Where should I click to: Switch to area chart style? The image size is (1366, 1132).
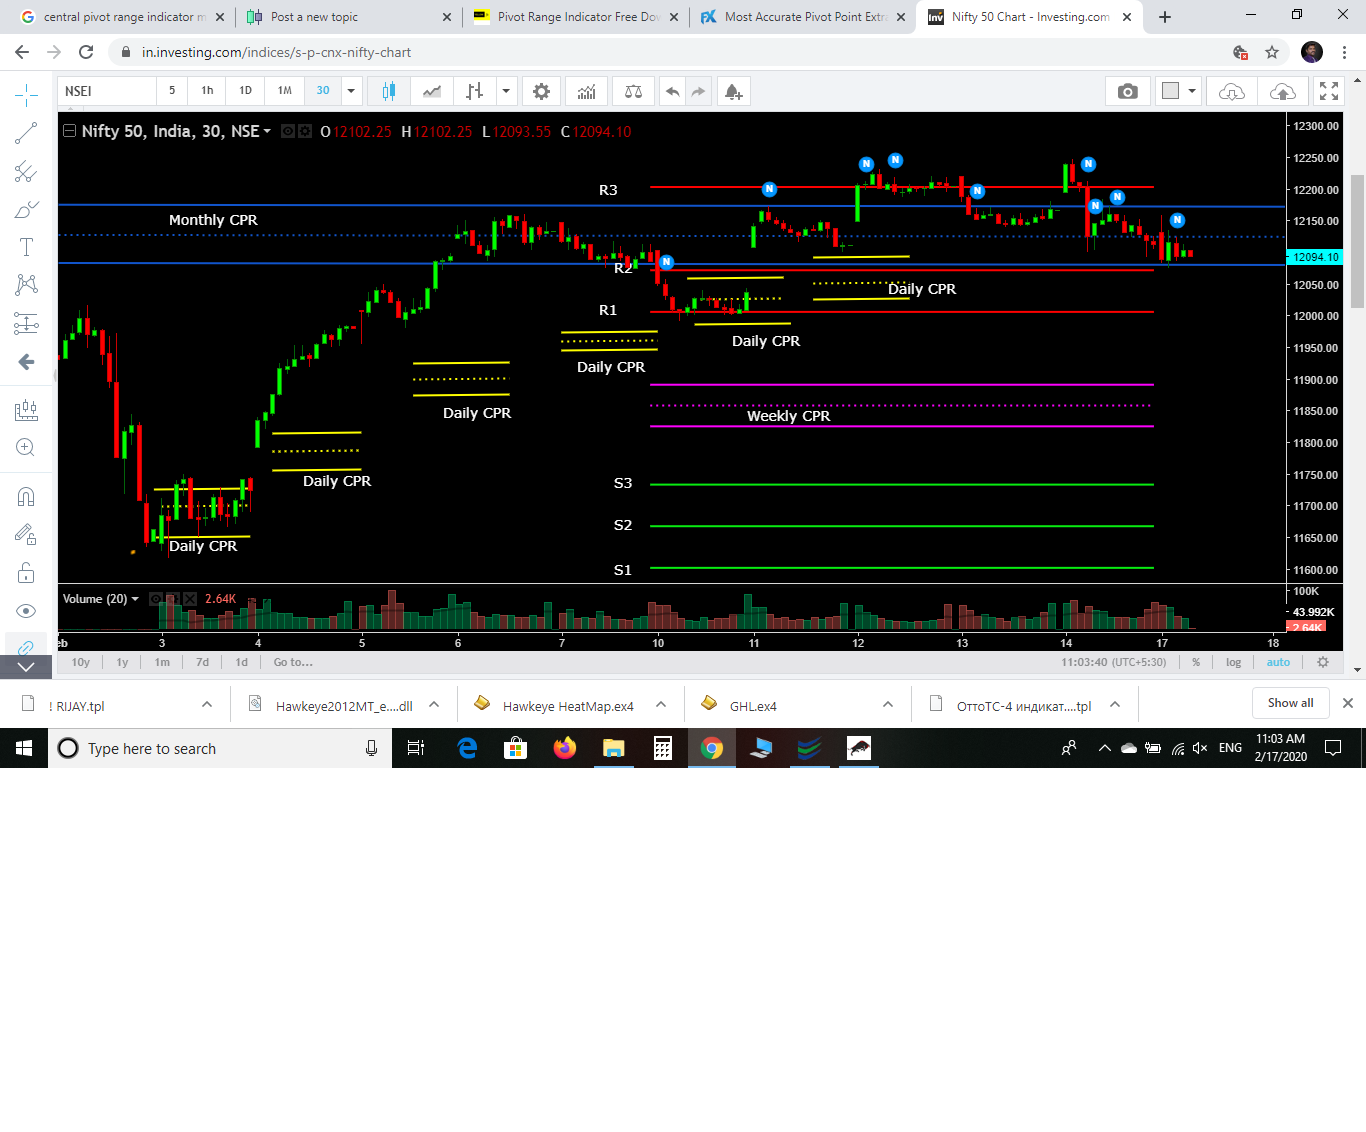(x=432, y=91)
